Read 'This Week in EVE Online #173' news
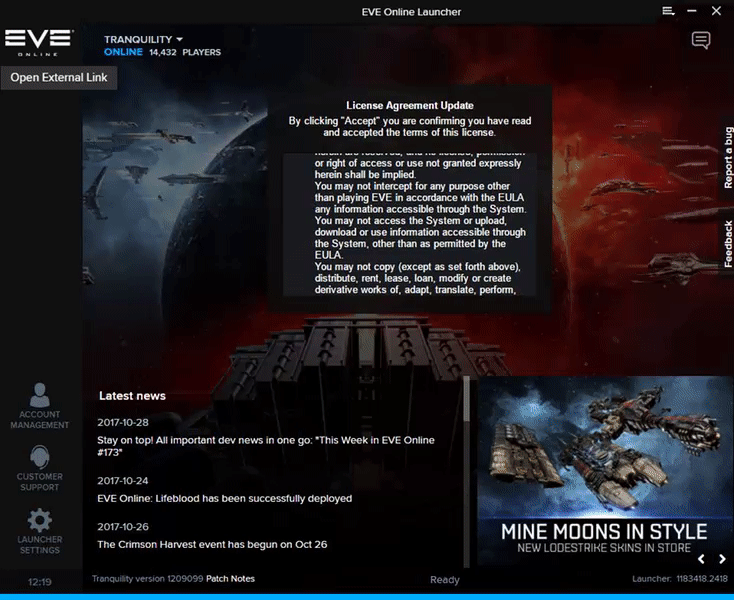 click(266, 446)
